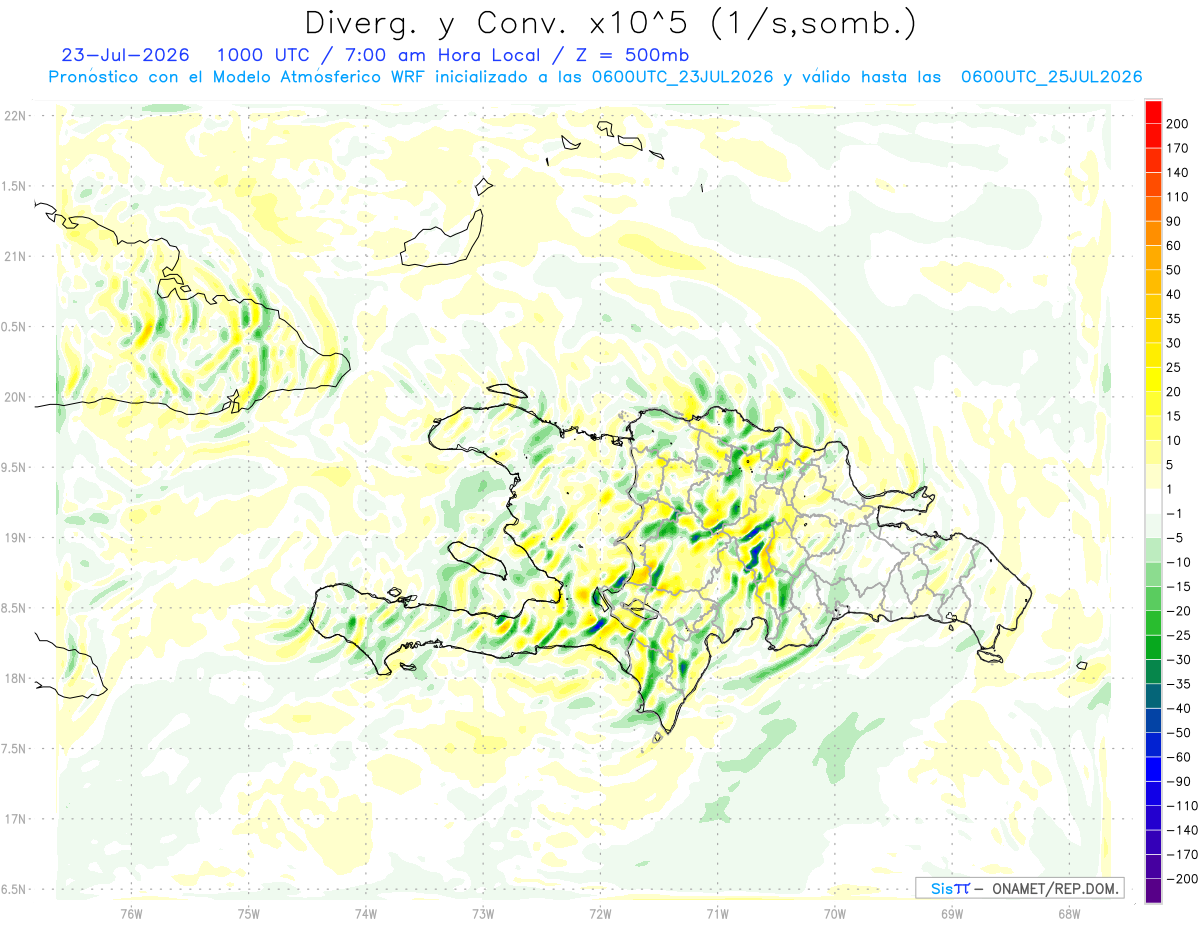Click the '21N' latitude label

(x=15, y=256)
